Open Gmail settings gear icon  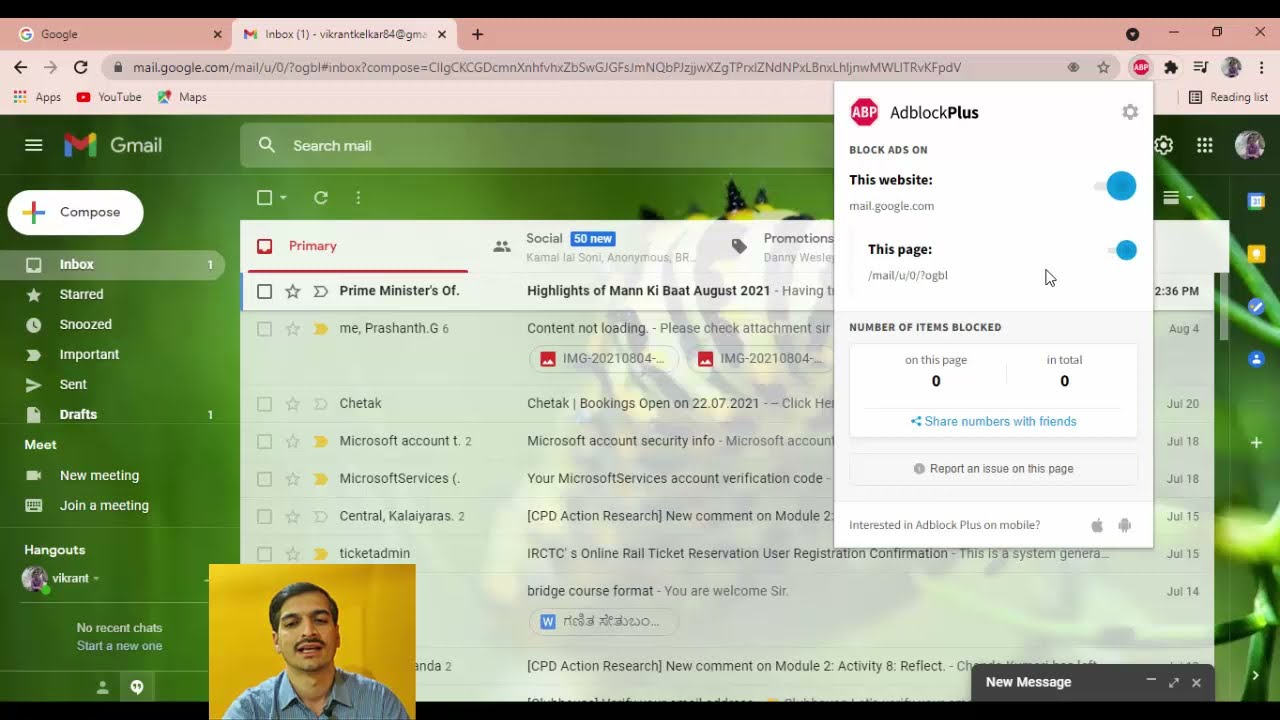pos(1163,145)
